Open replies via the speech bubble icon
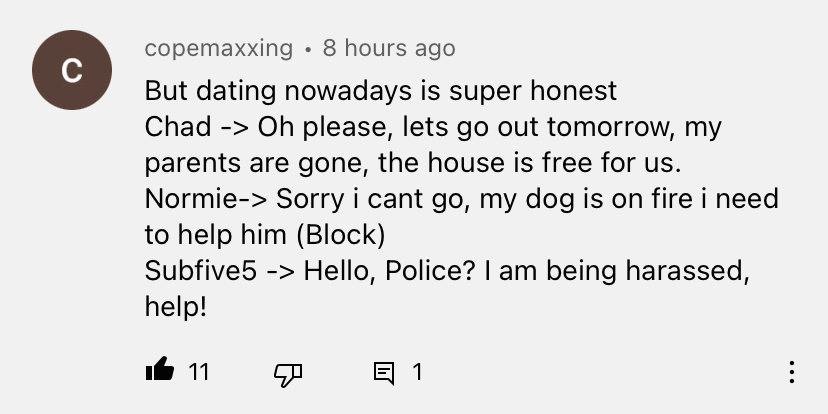 click(384, 373)
